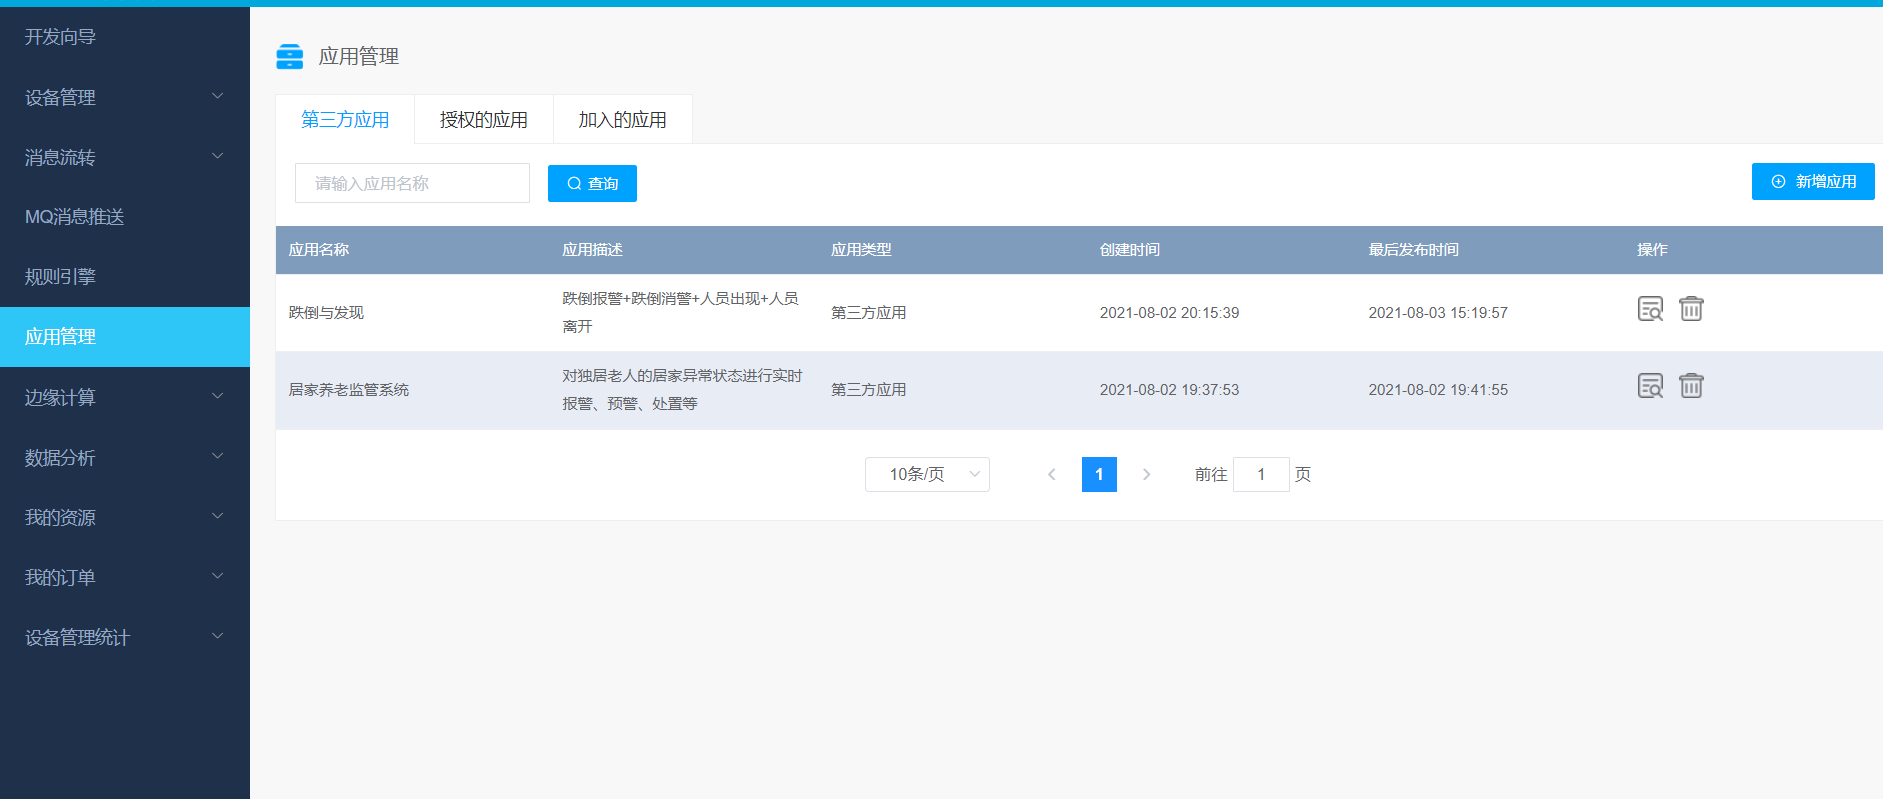This screenshot has width=1883, height=799.
Task: View details of 居家养老监管系统 application
Action: (x=1650, y=386)
